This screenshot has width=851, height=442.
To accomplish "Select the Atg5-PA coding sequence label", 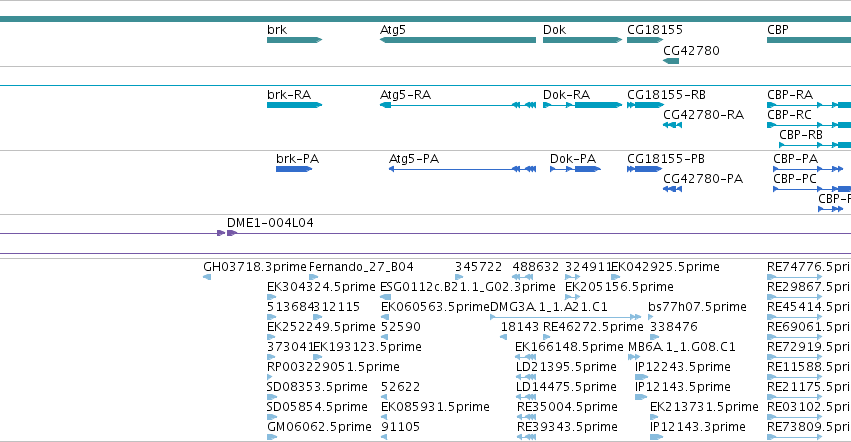I will coord(414,159).
